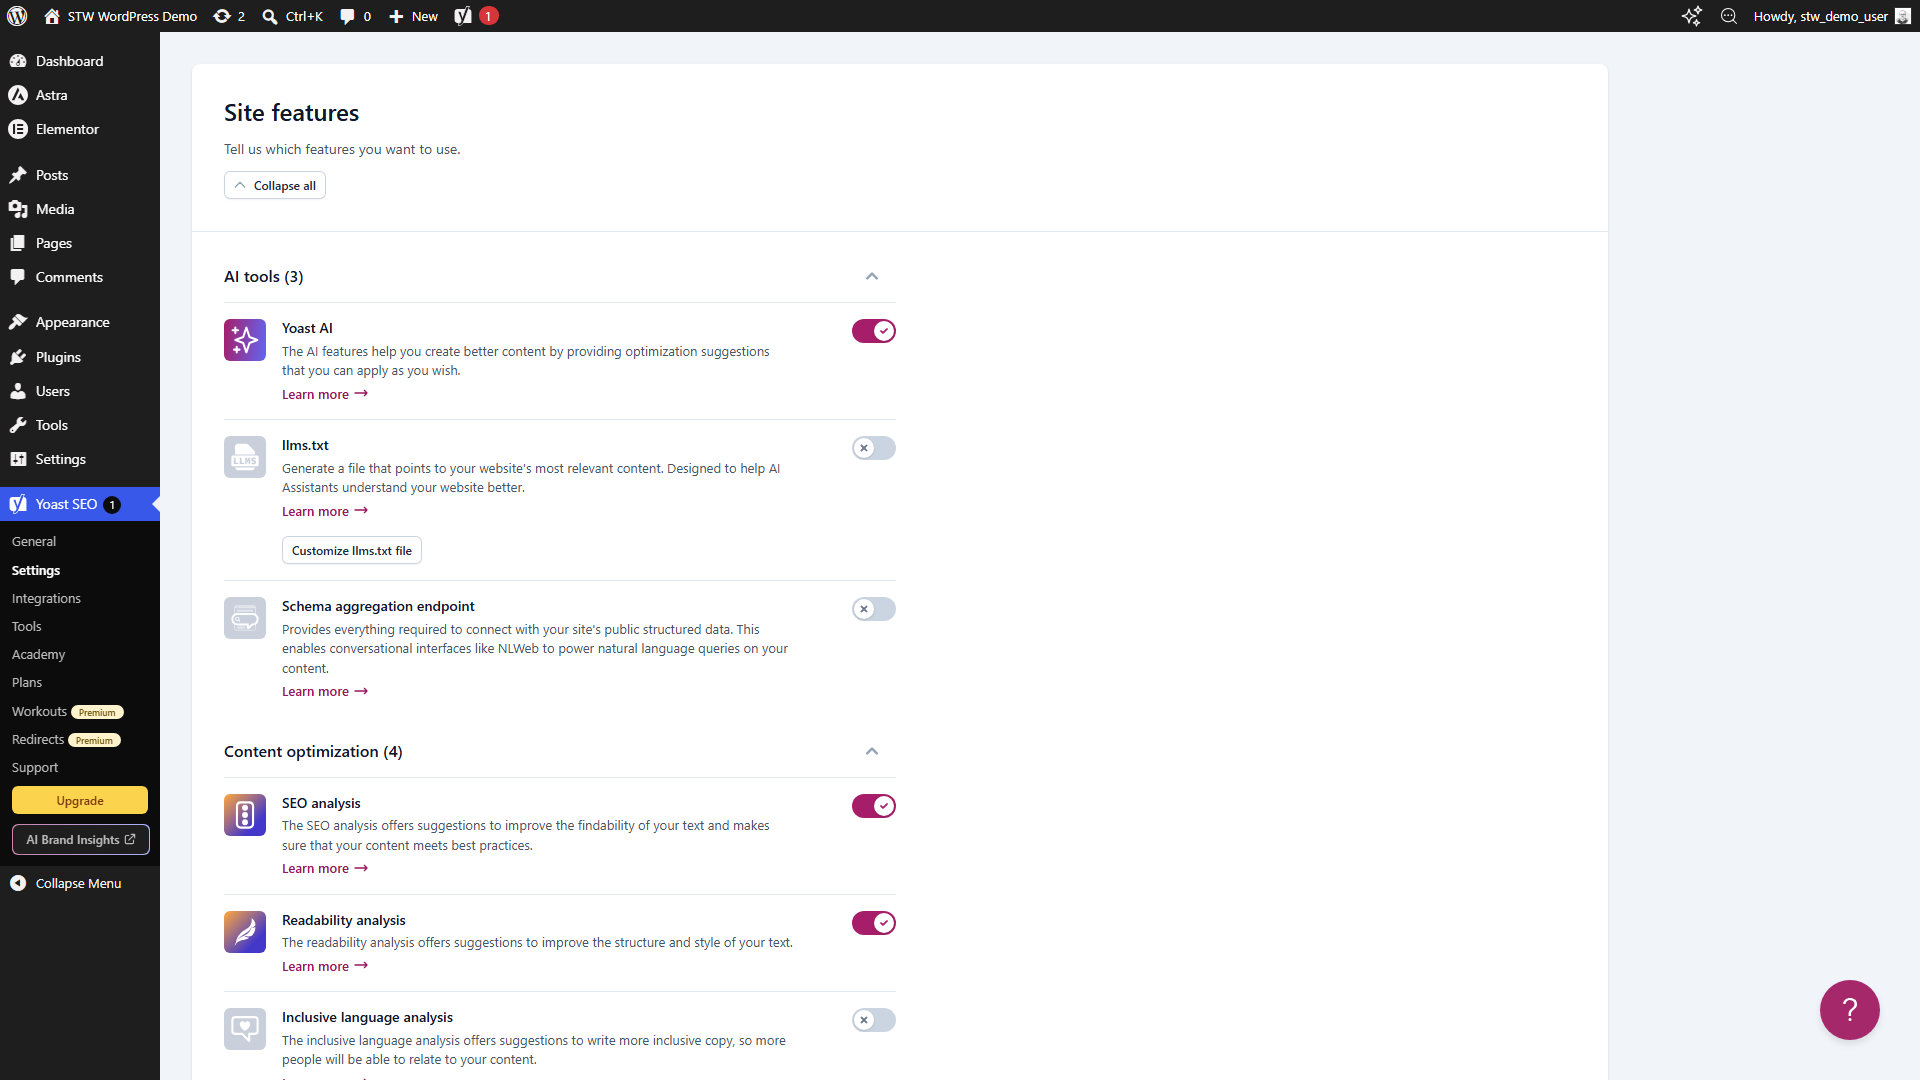This screenshot has width=1920, height=1080.
Task: Click the Users icon in sidebar
Action: click(18, 391)
